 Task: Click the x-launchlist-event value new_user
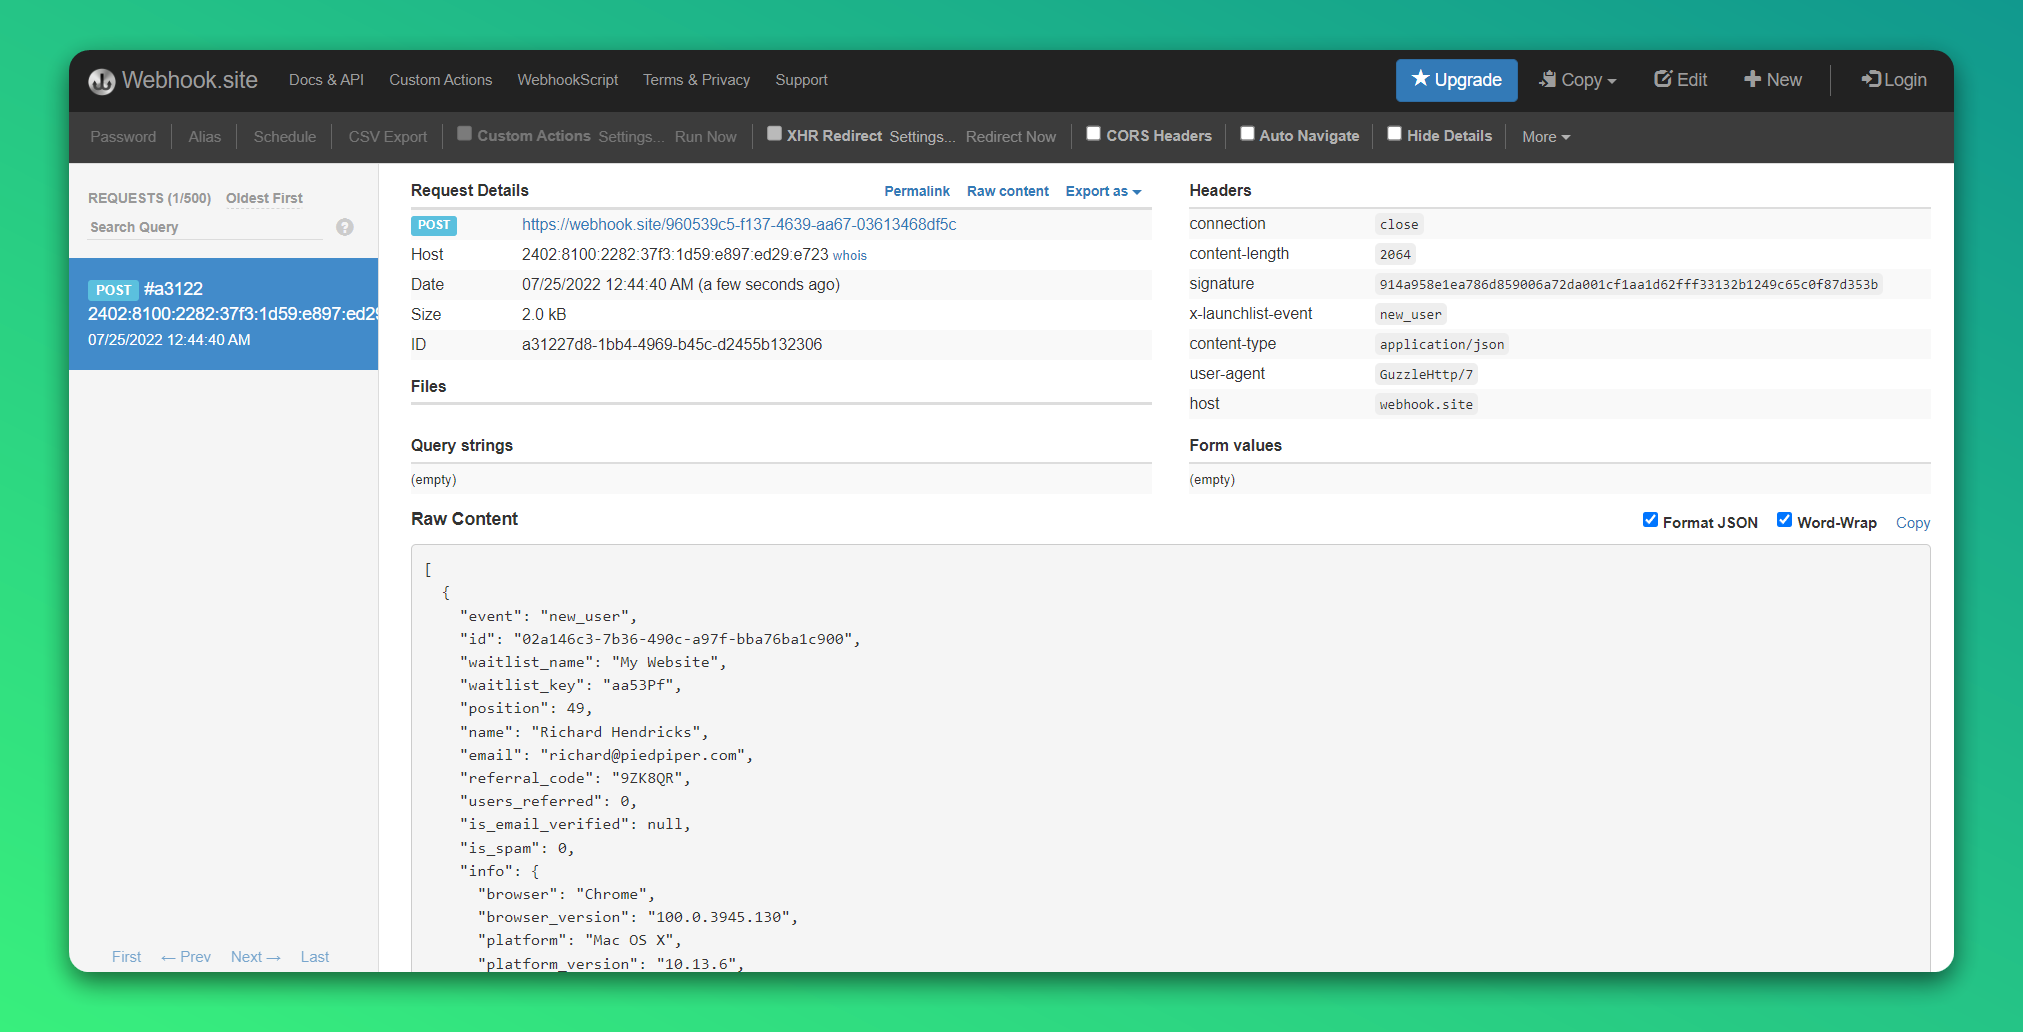pyautogui.click(x=1410, y=315)
